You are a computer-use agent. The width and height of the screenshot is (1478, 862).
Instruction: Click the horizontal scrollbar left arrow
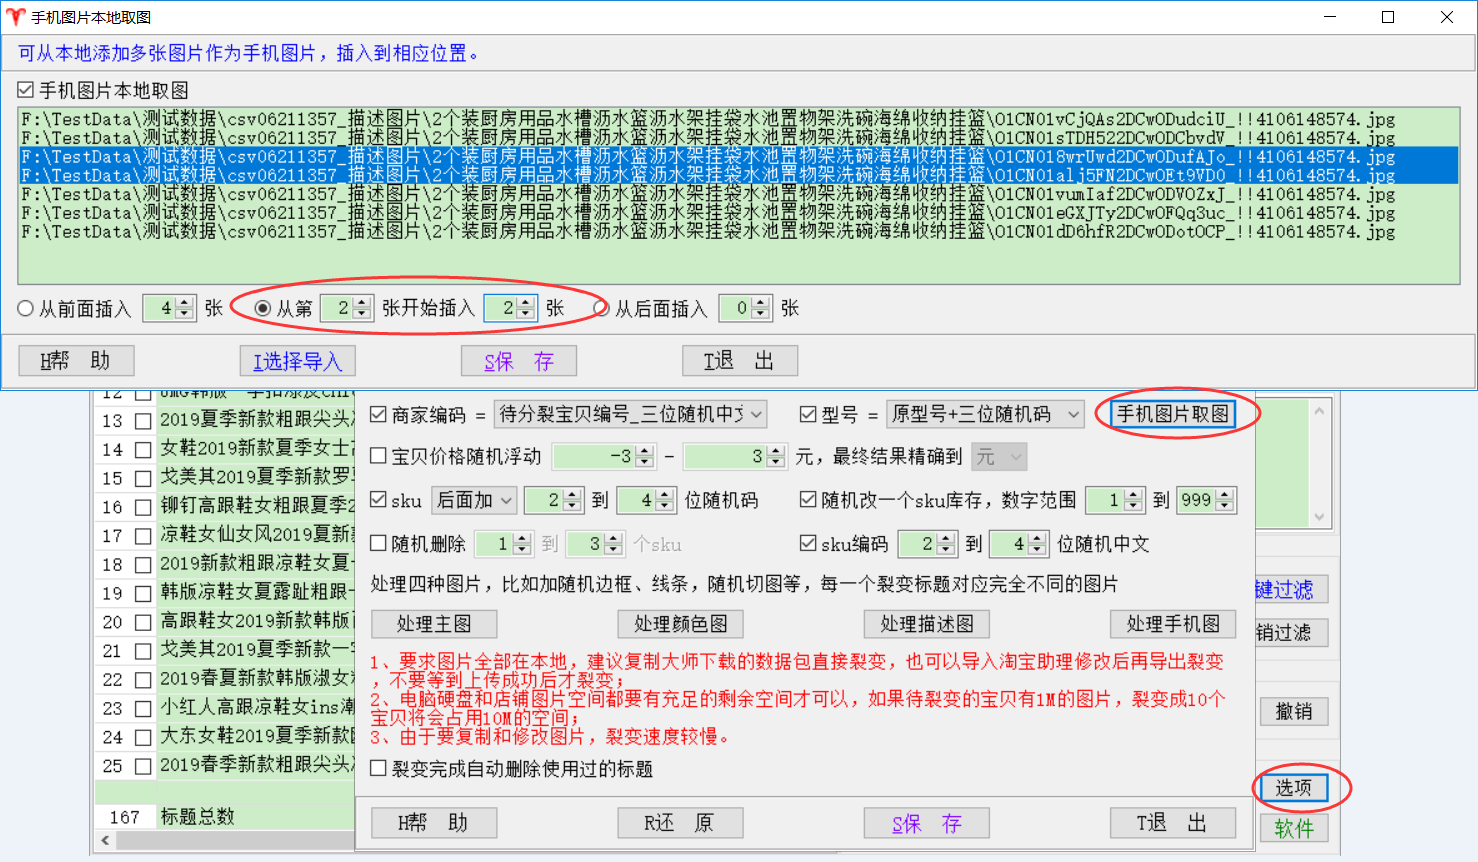click(x=105, y=841)
